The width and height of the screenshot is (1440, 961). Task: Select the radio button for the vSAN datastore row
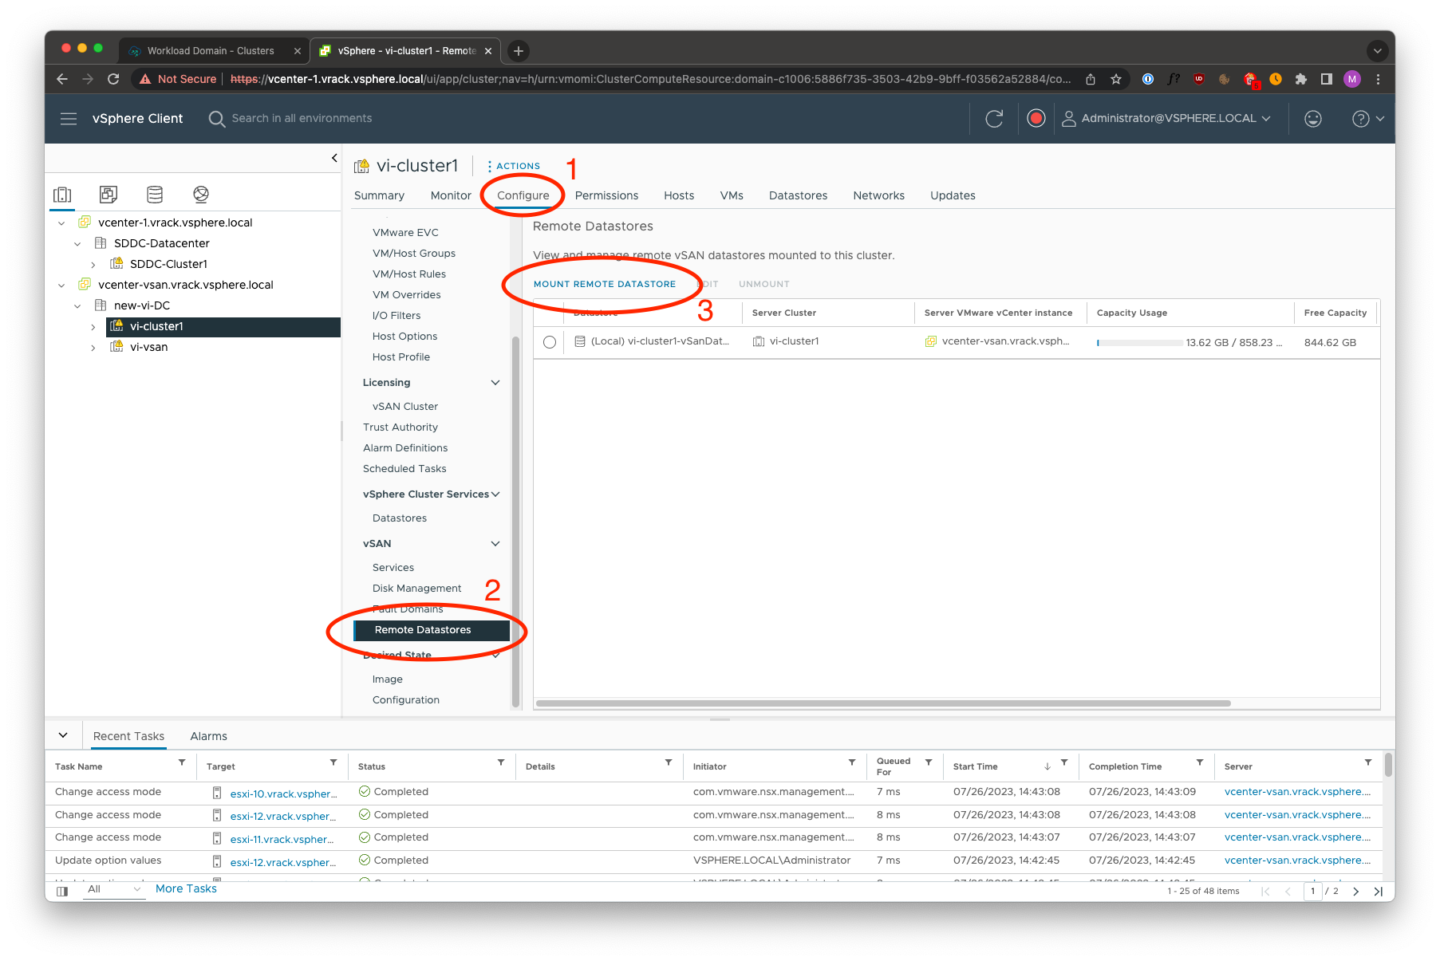[x=549, y=341]
